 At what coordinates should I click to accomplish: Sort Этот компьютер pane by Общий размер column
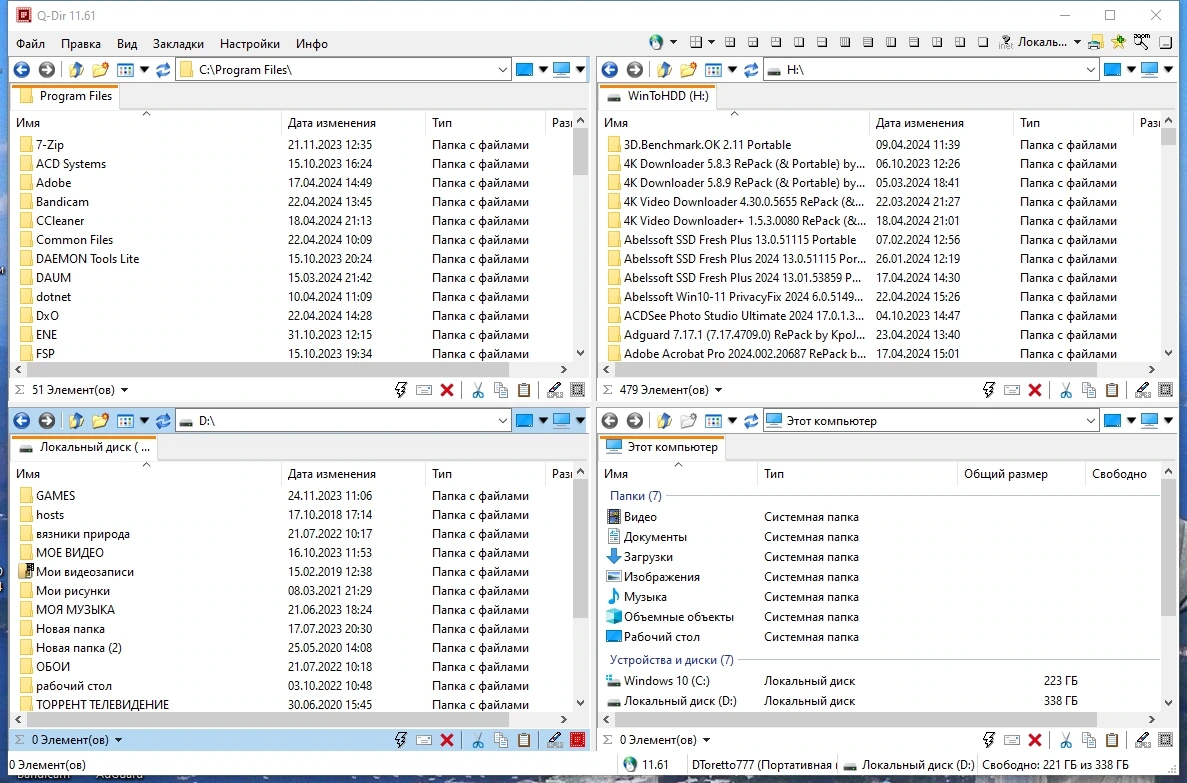(1020, 473)
